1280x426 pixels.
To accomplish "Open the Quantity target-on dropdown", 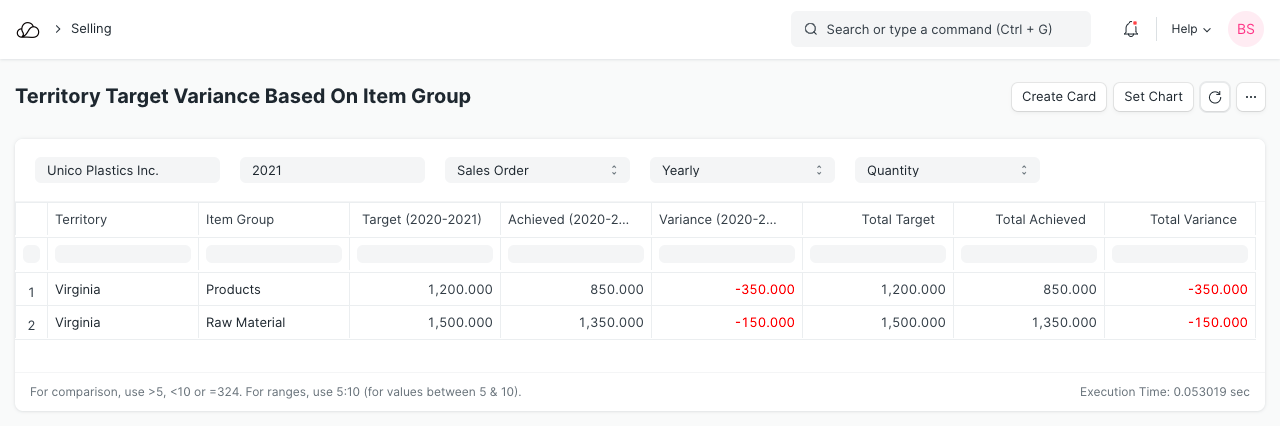I will (947, 171).
